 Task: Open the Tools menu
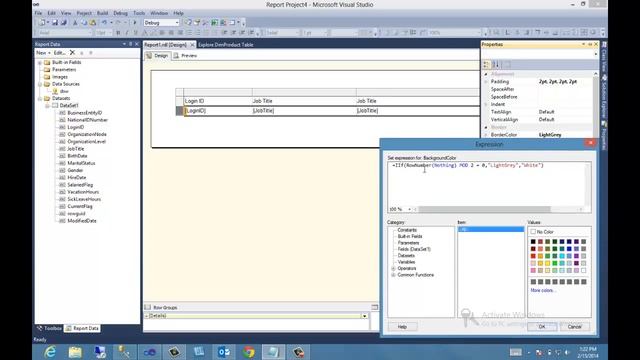pos(139,13)
